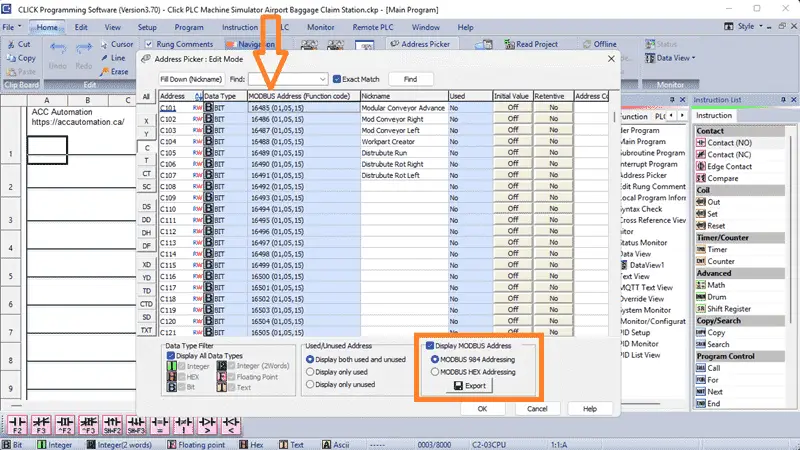This screenshot has height=450, width=800.
Task: Insert Contact (NC) from Instruction List
Action: click(724, 155)
